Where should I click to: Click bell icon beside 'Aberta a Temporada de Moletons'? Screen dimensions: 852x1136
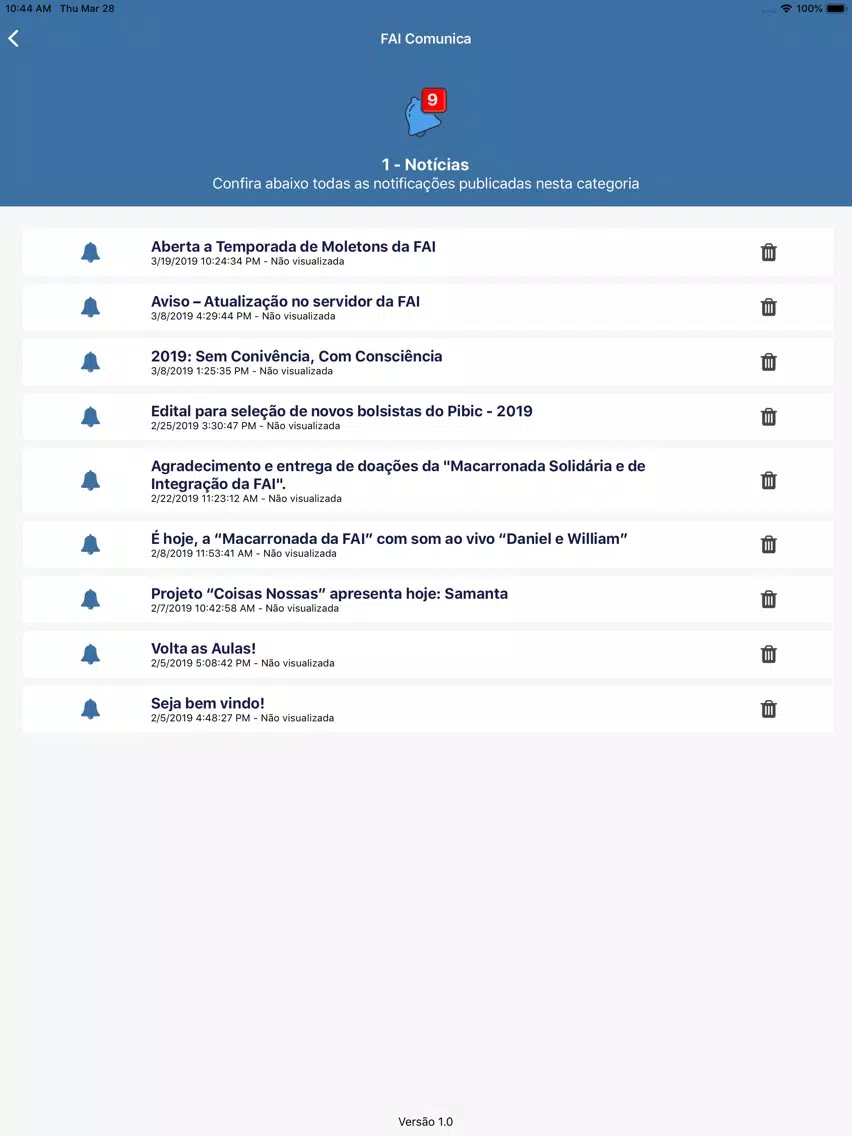point(90,252)
